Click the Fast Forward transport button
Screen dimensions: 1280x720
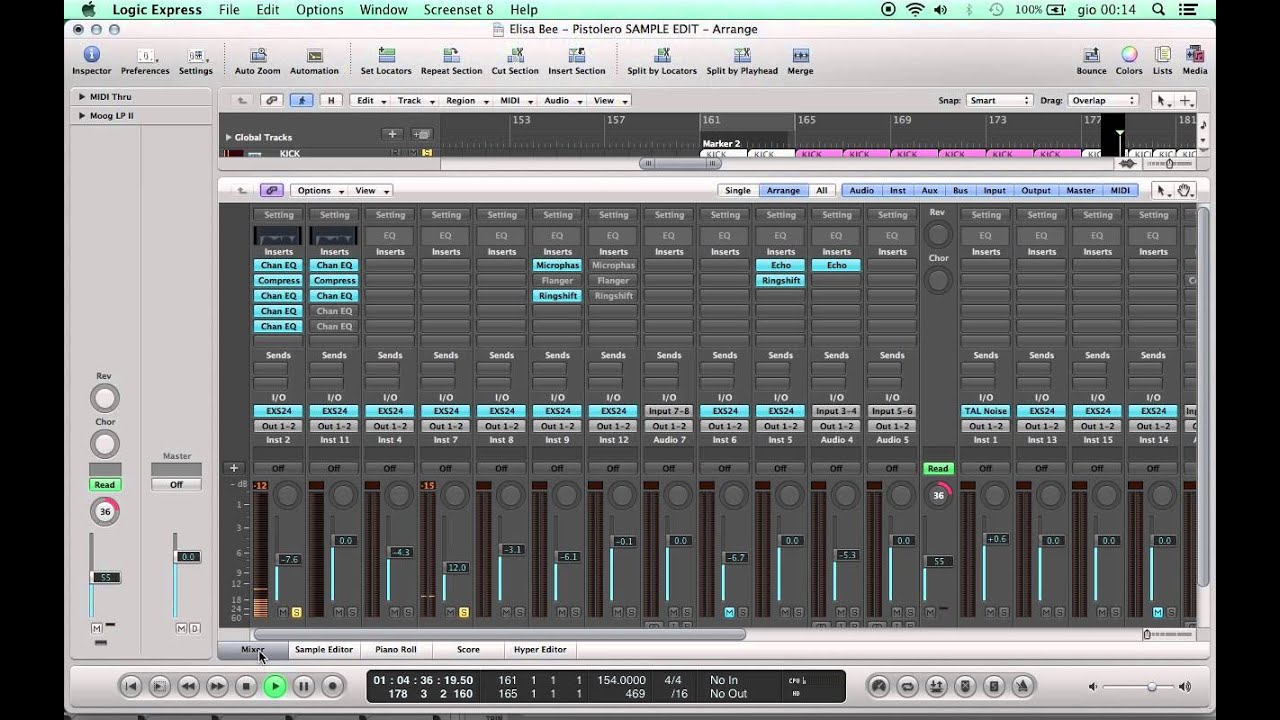(217, 686)
